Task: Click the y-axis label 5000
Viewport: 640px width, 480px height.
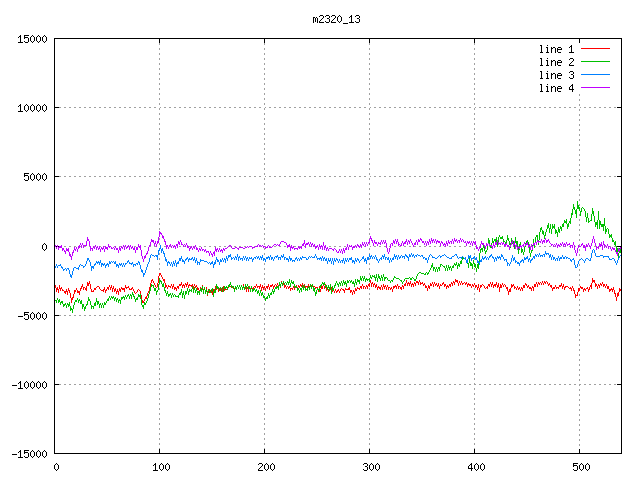Action: point(35,177)
